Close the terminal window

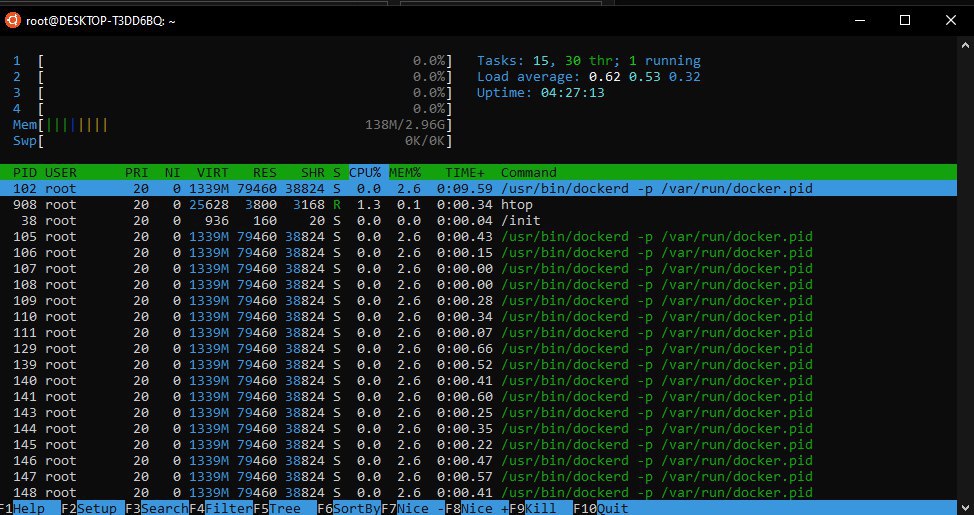pos(950,21)
